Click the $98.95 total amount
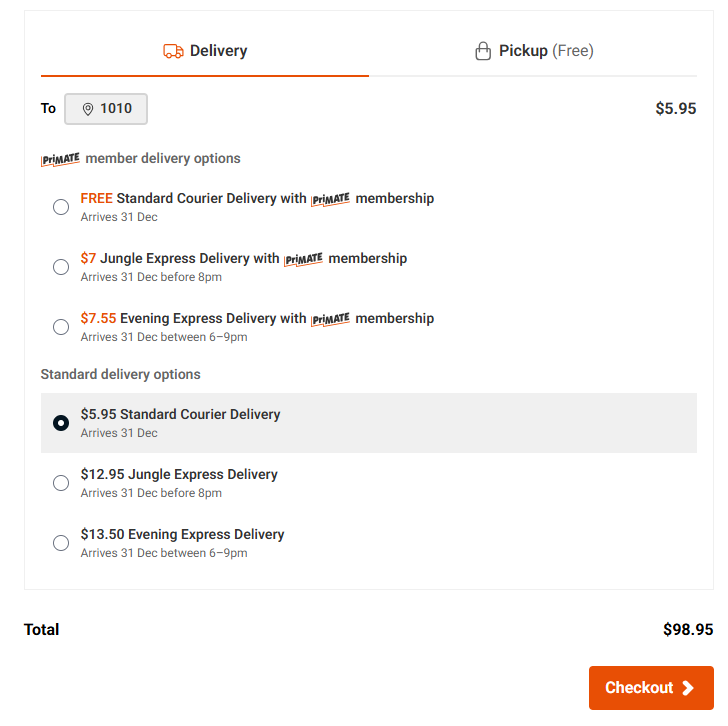The image size is (728, 726). pyautogui.click(x=688, y=630)
